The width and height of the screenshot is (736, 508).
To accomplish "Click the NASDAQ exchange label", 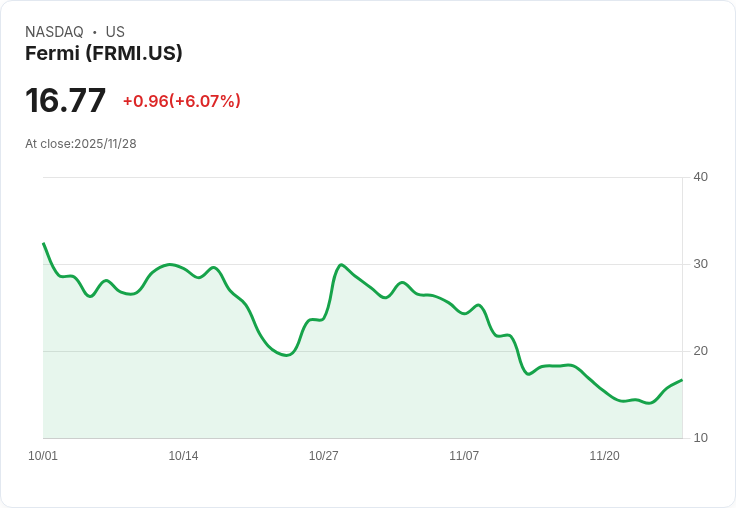I will click(54, 32).
